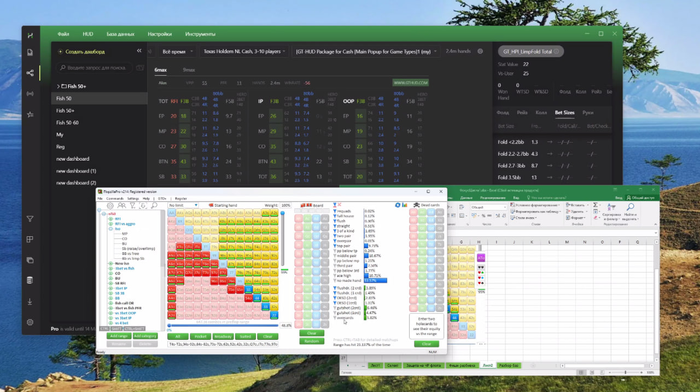Viewport: 700px width, 392px height.
Task: Click the Find & Select magnifier in Excel ribbon
Action: coord(630,207)
